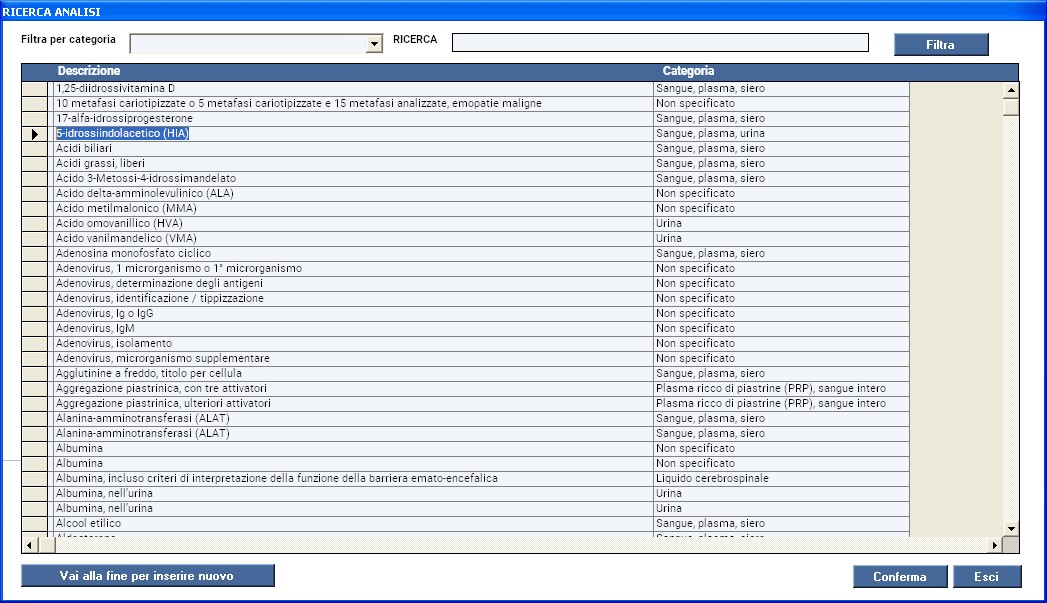Screen dimensions: 1047x603
Task: Click the horizontal scrollbar right arrow
Action: pyautogui.click(x=994, y=545)
